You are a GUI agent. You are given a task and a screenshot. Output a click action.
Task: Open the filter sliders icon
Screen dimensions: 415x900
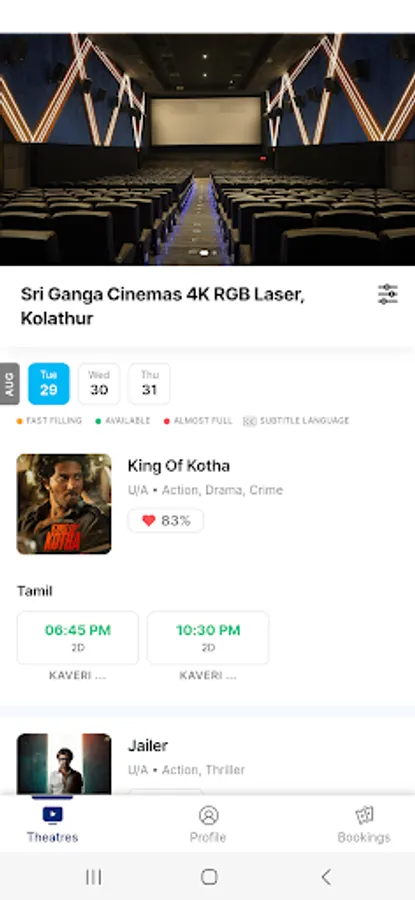click(388, 294)
